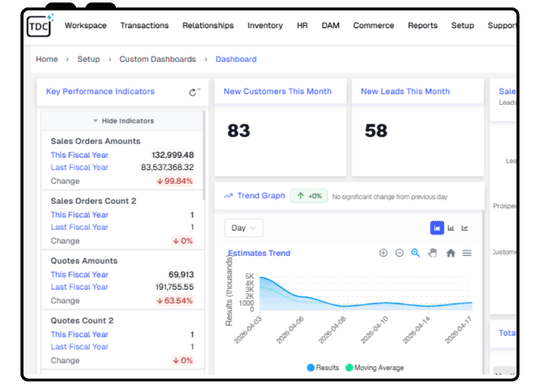Screen dimensions: 540x384
Task: Open Sales Orders Count 2 Last Fiscal Year
Action: tap(79, 227)
